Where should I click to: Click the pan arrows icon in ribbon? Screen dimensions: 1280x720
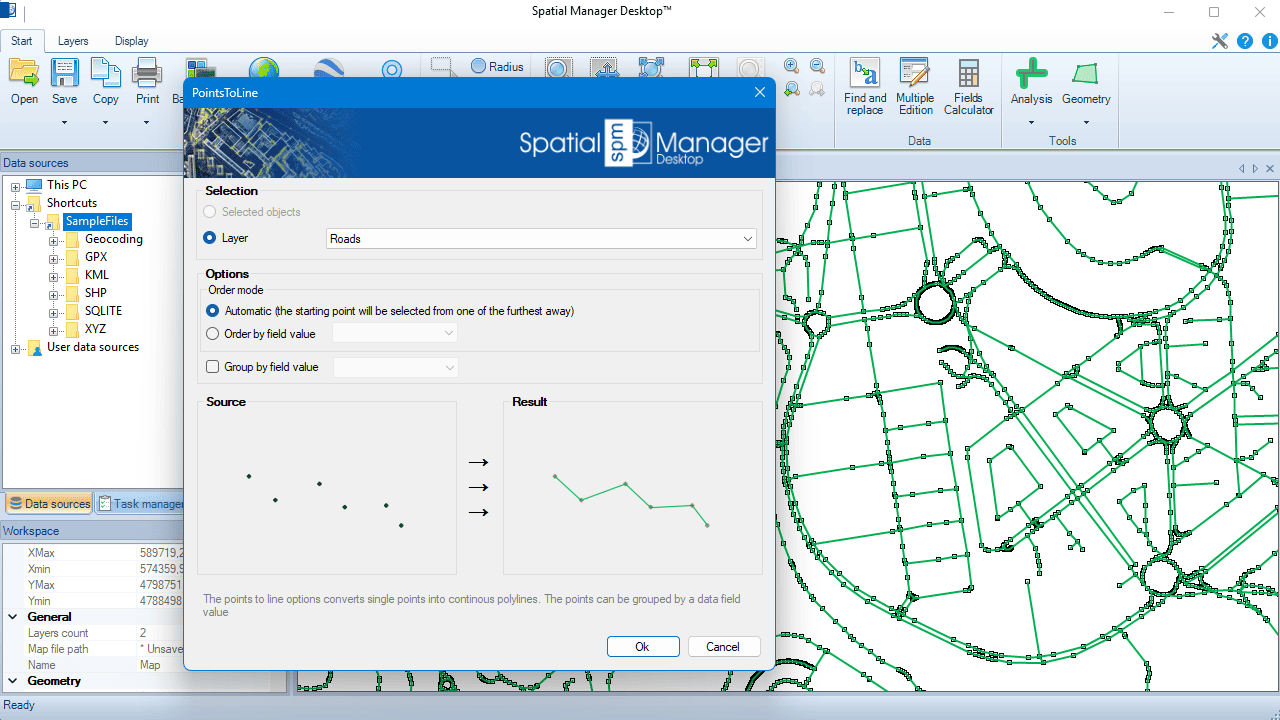(605, 68)
